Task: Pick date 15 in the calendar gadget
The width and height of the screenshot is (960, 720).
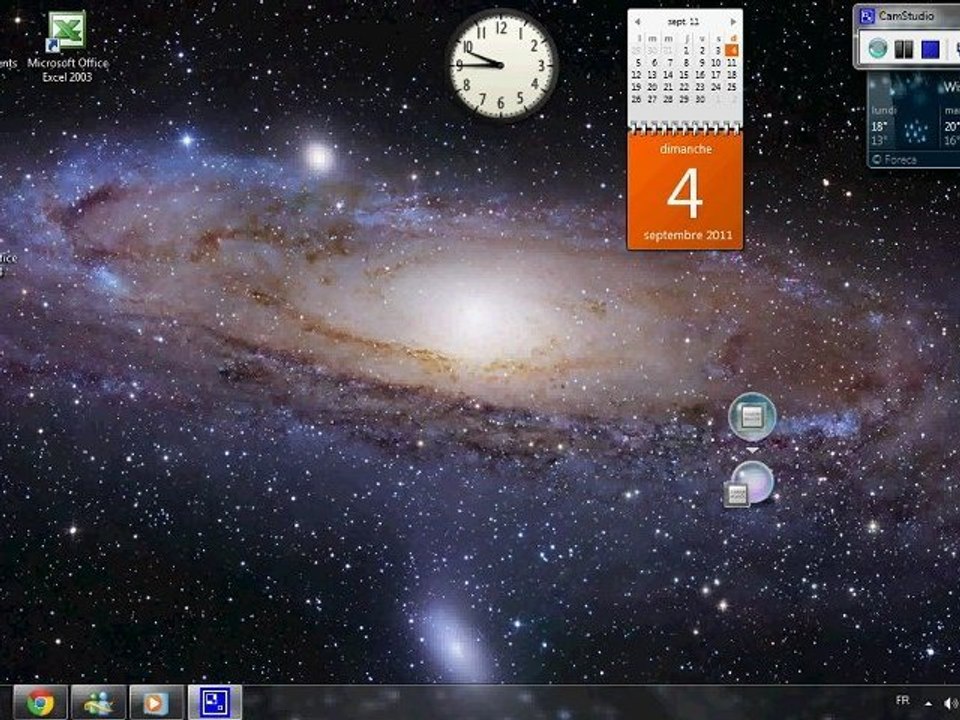Action: coord(684,75)
